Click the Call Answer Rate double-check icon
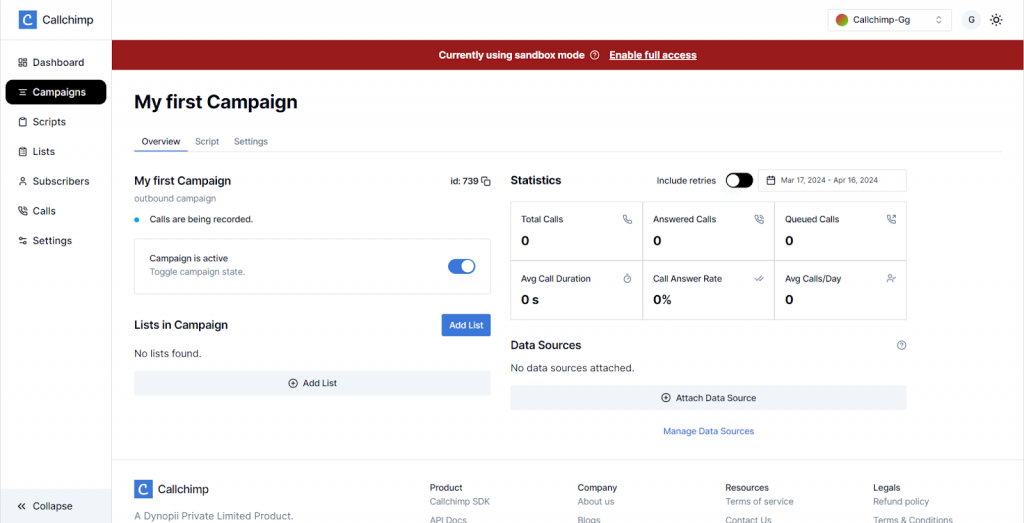Viewport: 1024px width, 523px height. pyautogui.click(x=759, y=279)
